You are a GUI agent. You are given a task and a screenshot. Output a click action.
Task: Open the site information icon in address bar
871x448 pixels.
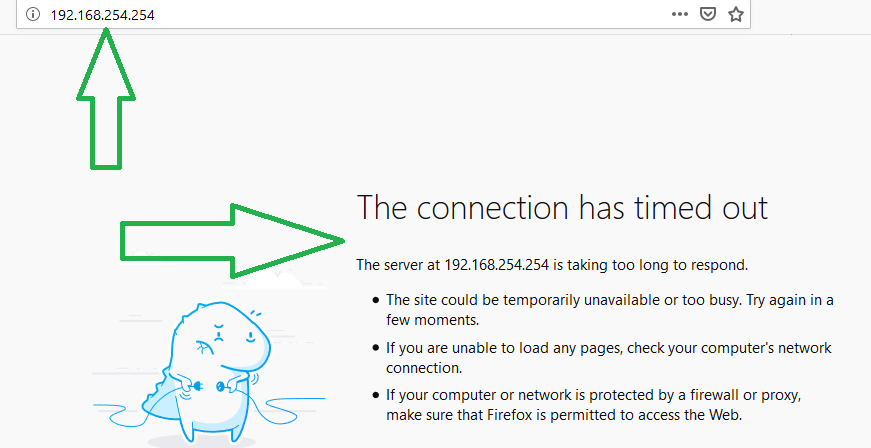[x=33, y=14]
